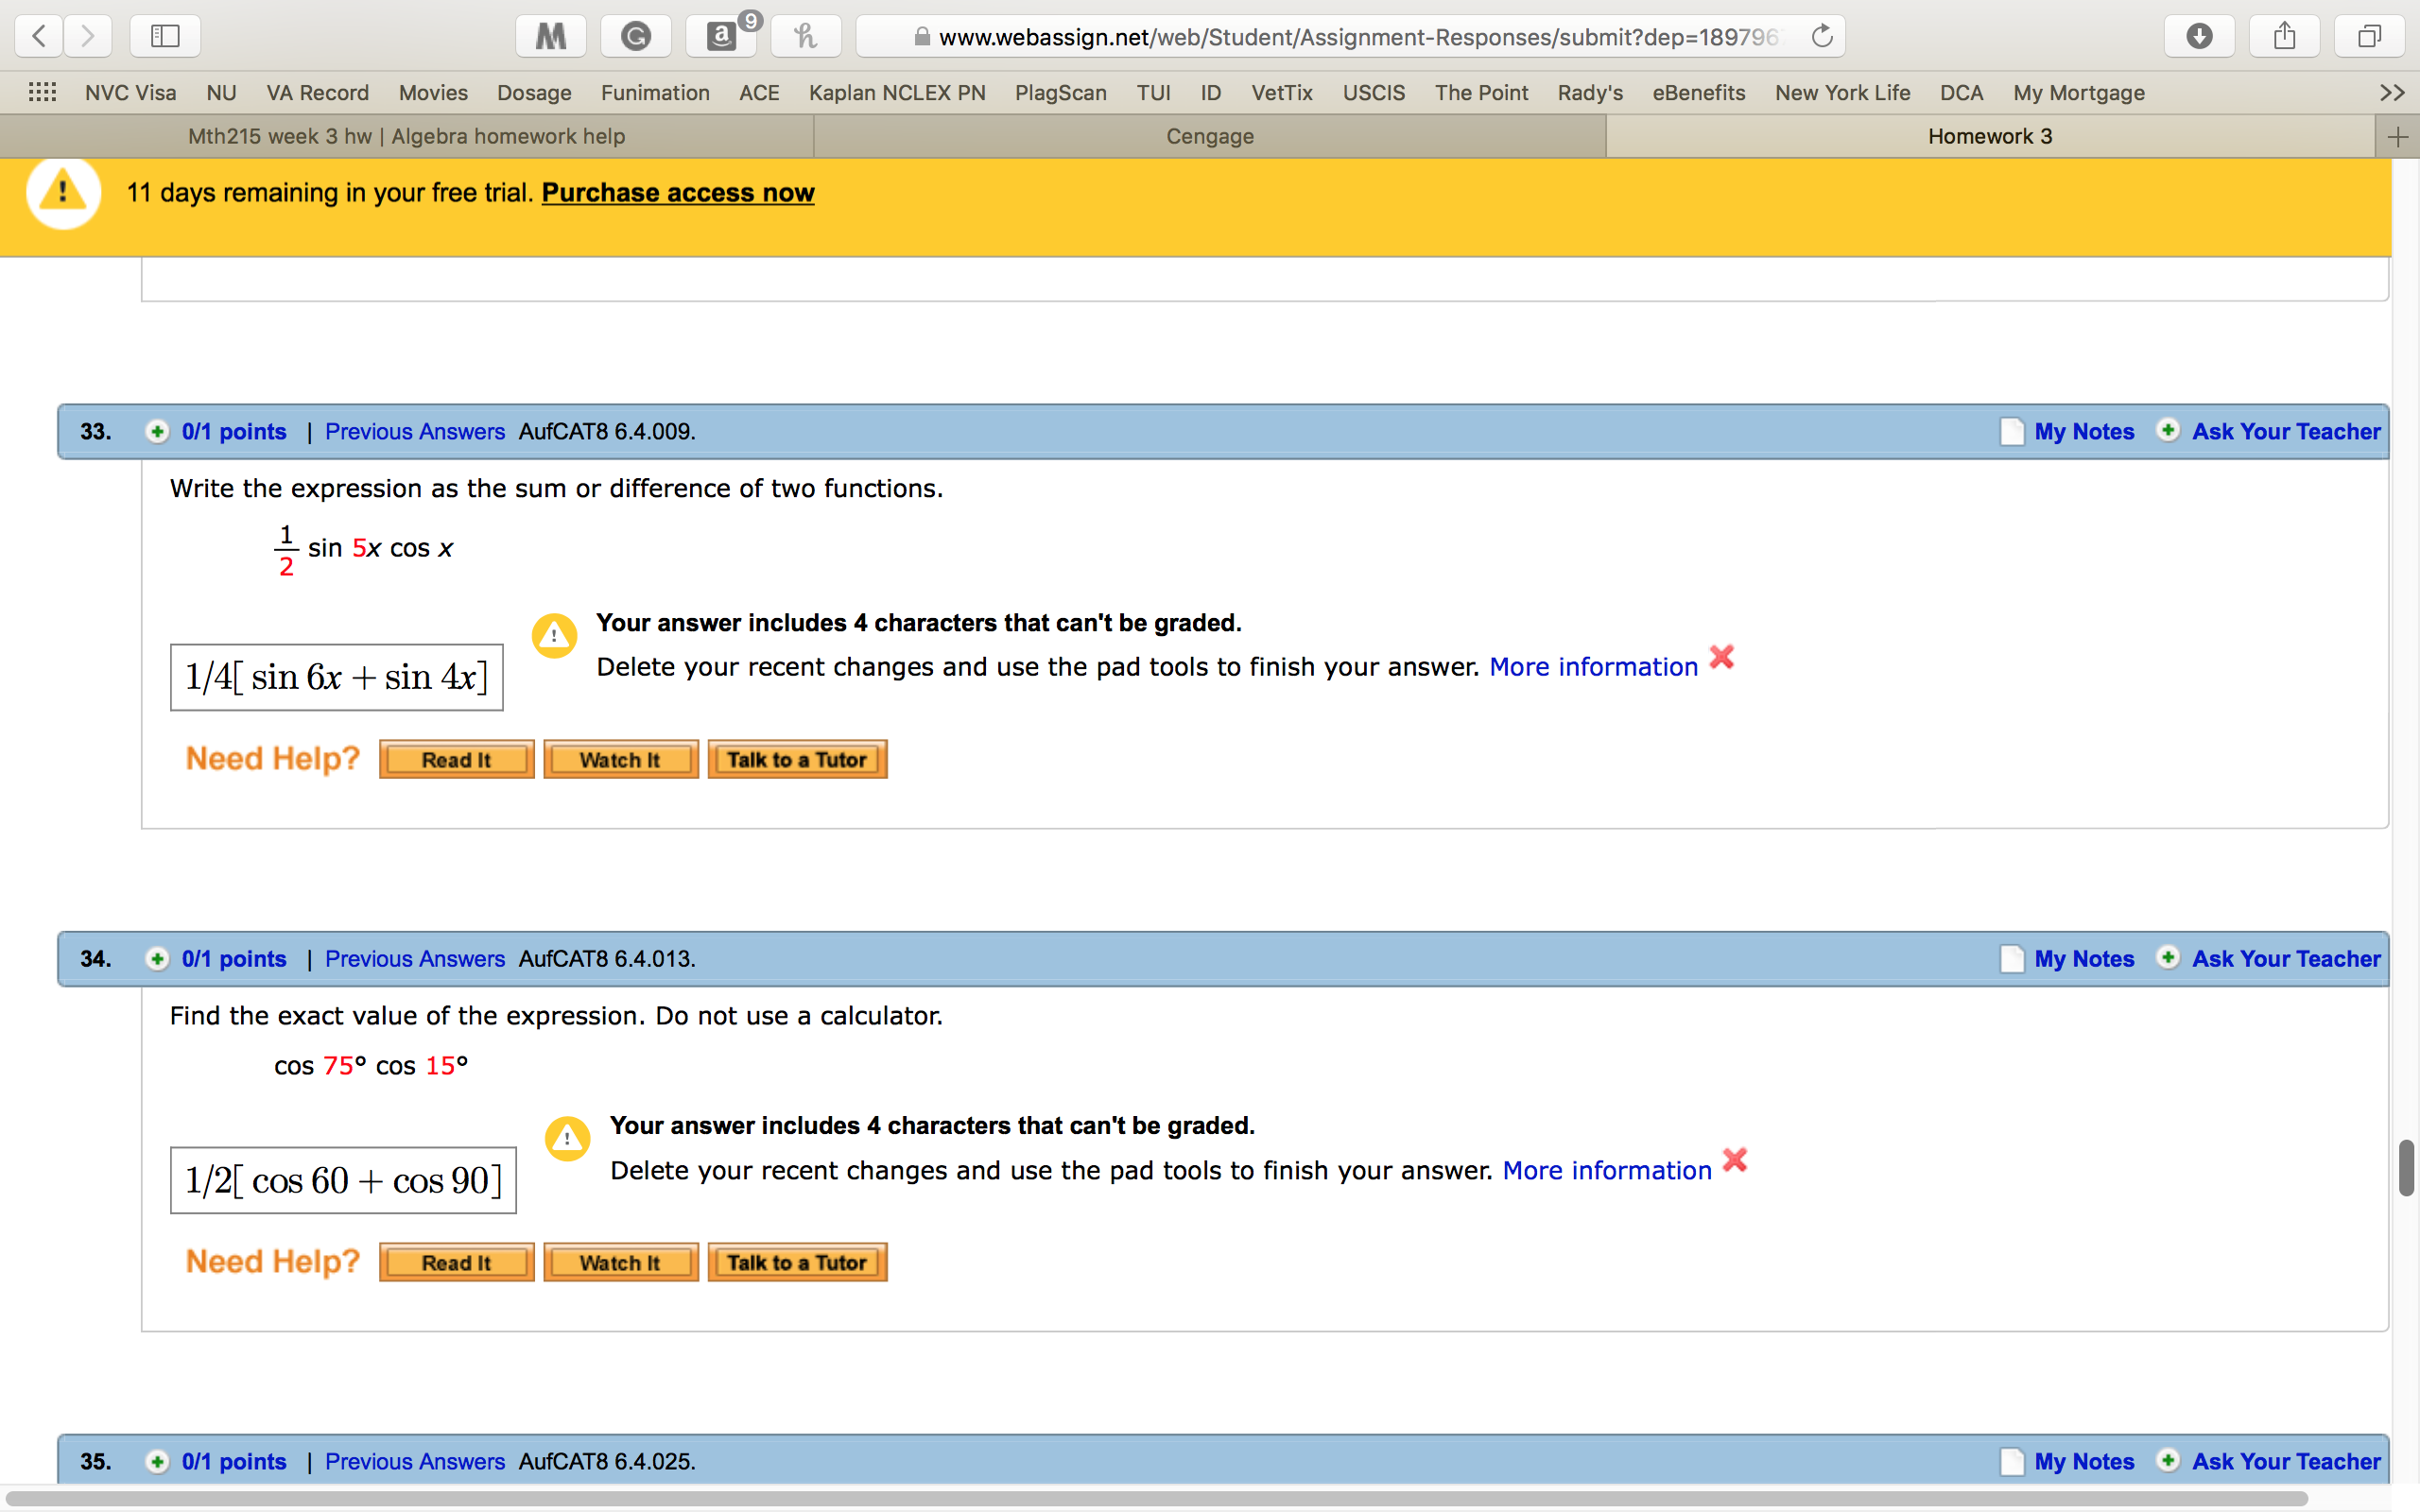Switch to the Cengage tab
This screenshot has height=1512, width=2420.
[x=1210, y=137]
